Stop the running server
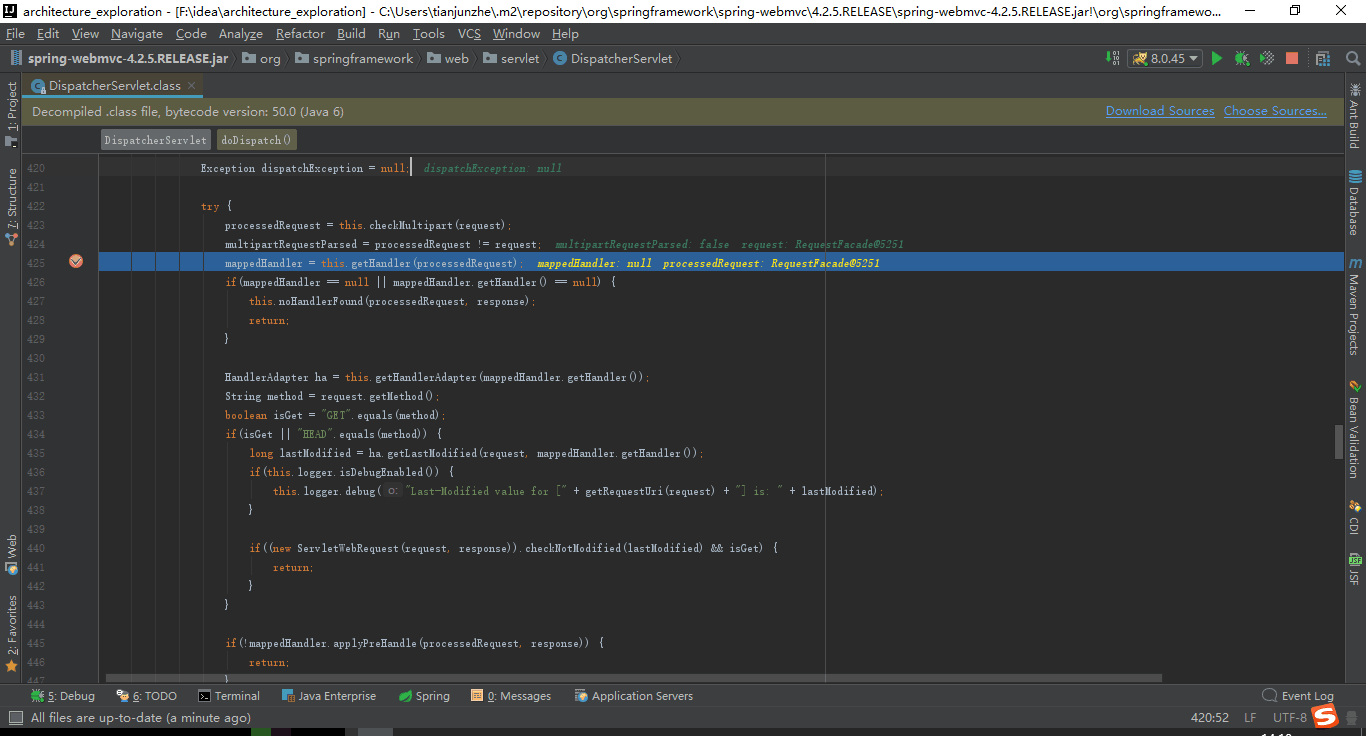1366x736 pixels. click(1291, 58)
